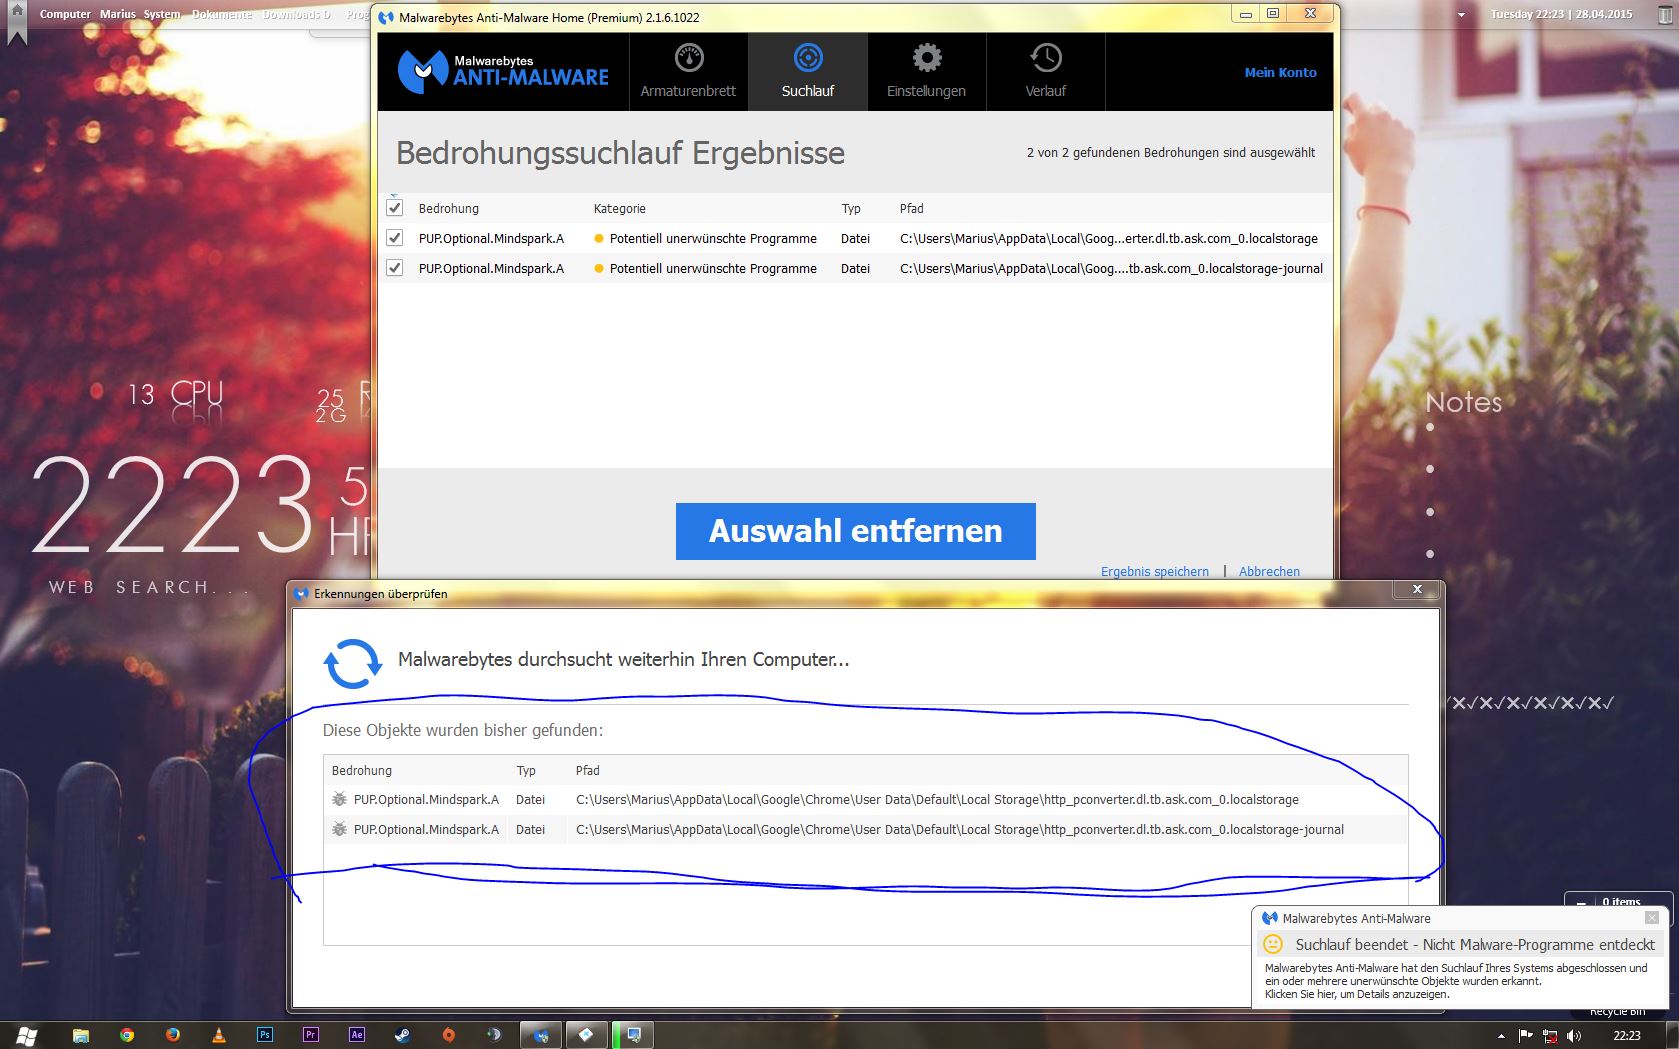Open Windows Explorer from the taskbar
Screen dimensions: 1679x1049
81,1035
